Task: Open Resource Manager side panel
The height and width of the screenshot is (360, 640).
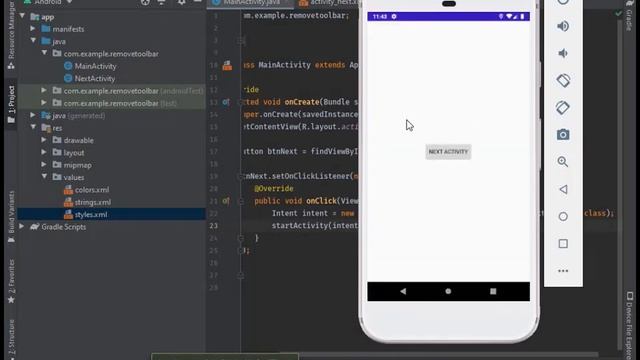Action: point(11,35)
